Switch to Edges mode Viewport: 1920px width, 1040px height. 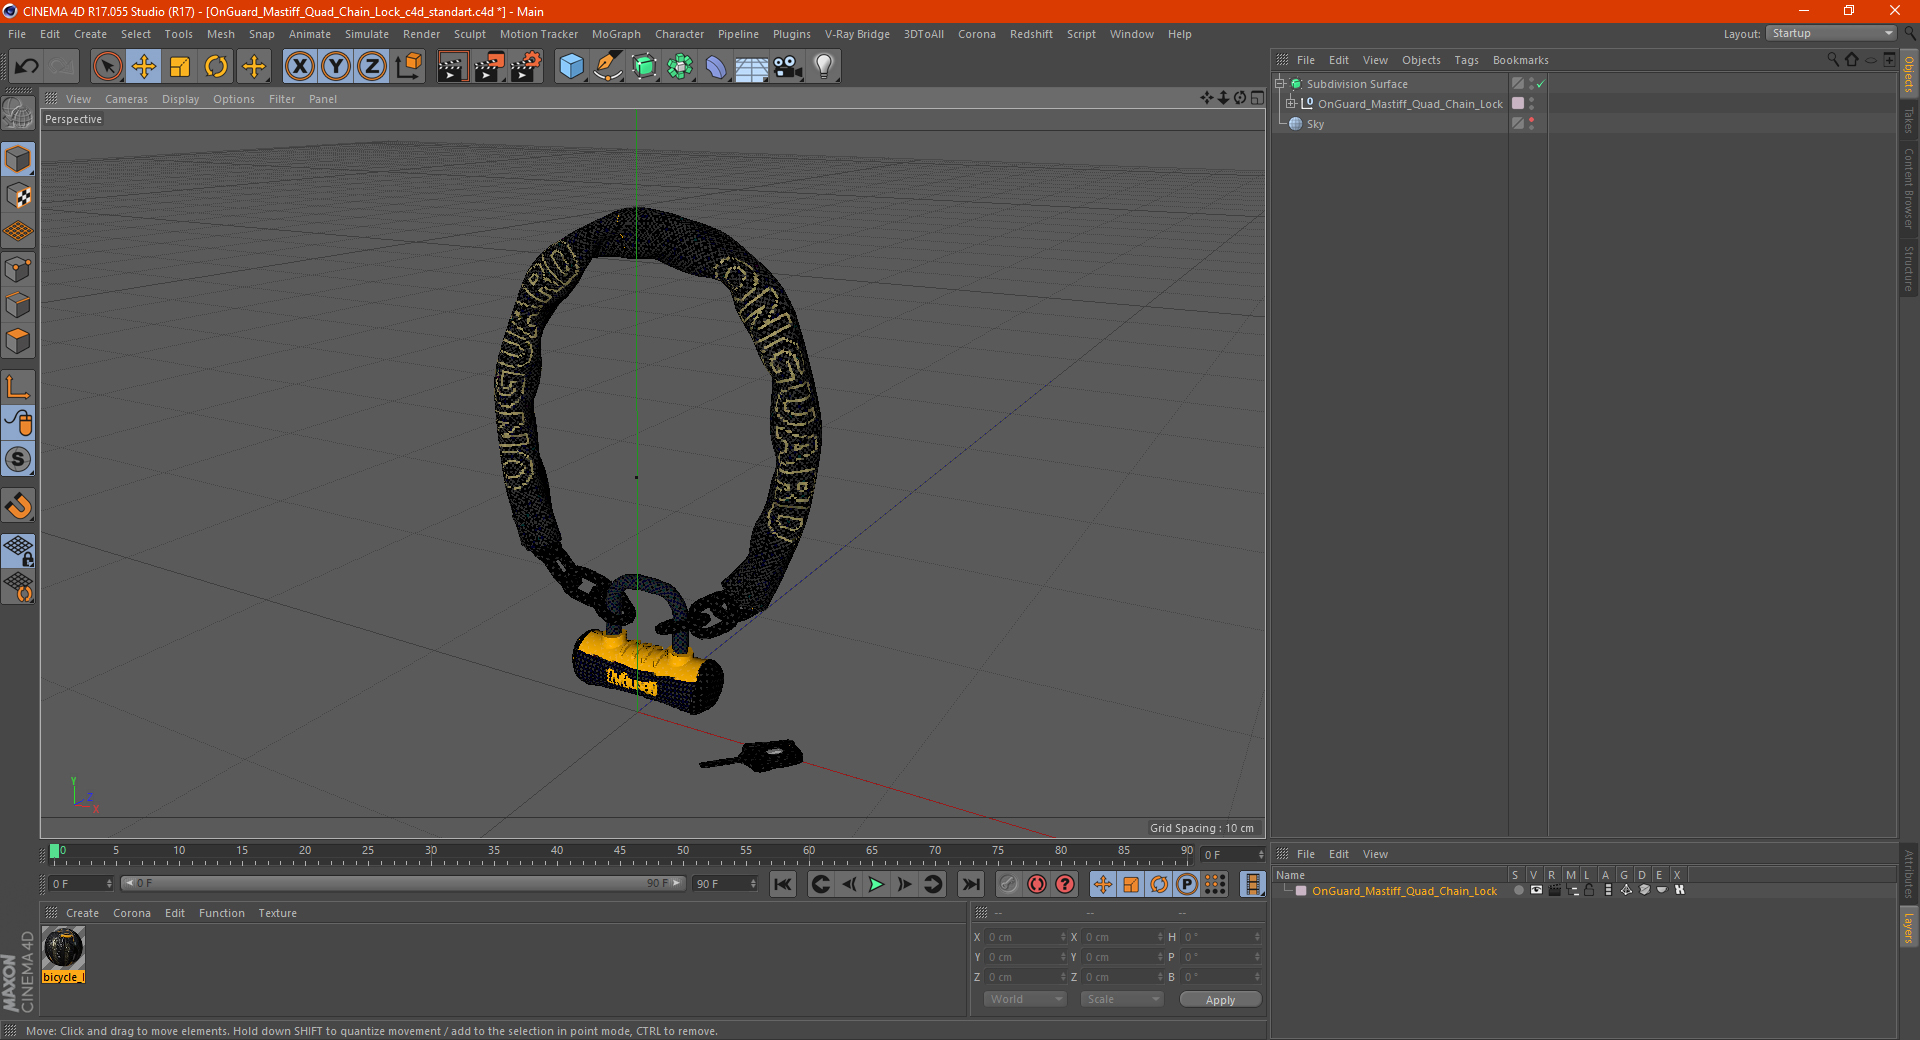[x=18, y=305]
